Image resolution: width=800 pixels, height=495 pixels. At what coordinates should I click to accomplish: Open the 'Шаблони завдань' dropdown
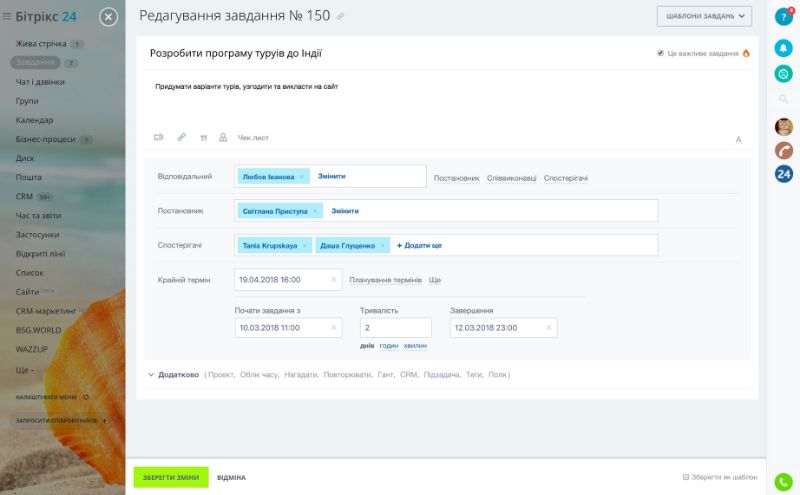[704, 16]
